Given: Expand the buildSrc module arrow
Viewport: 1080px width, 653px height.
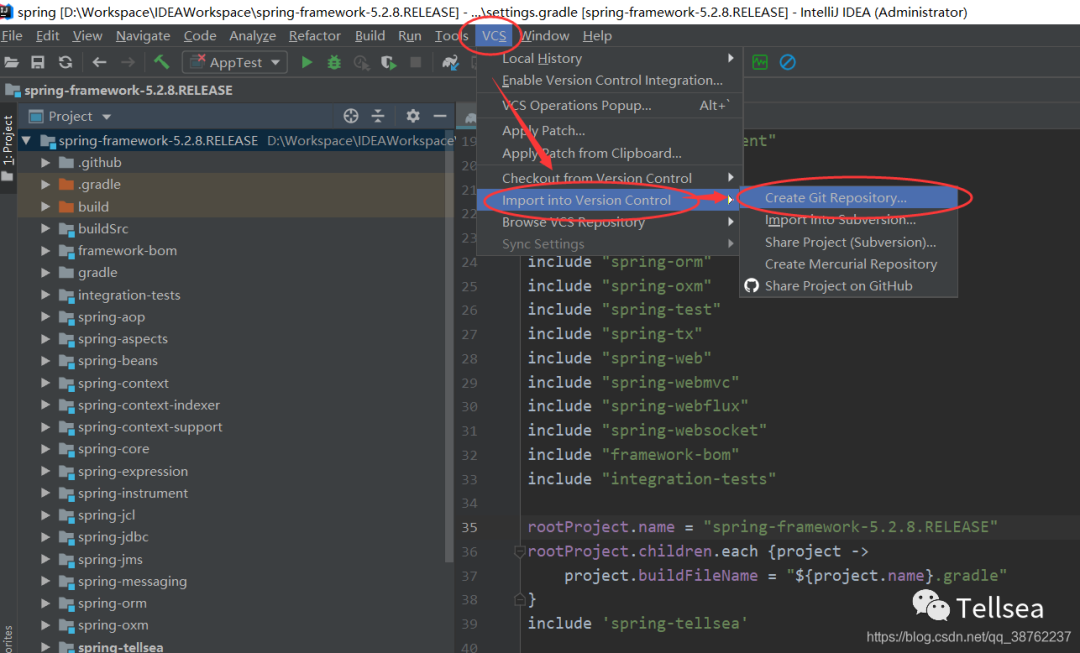Looking at the screenshot, I should [x=45, y=229].
